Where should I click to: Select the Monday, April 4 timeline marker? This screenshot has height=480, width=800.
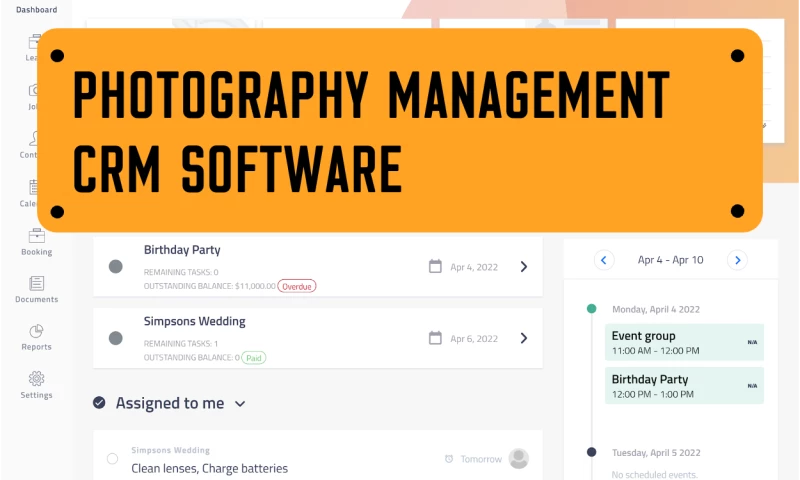point(592,309)
